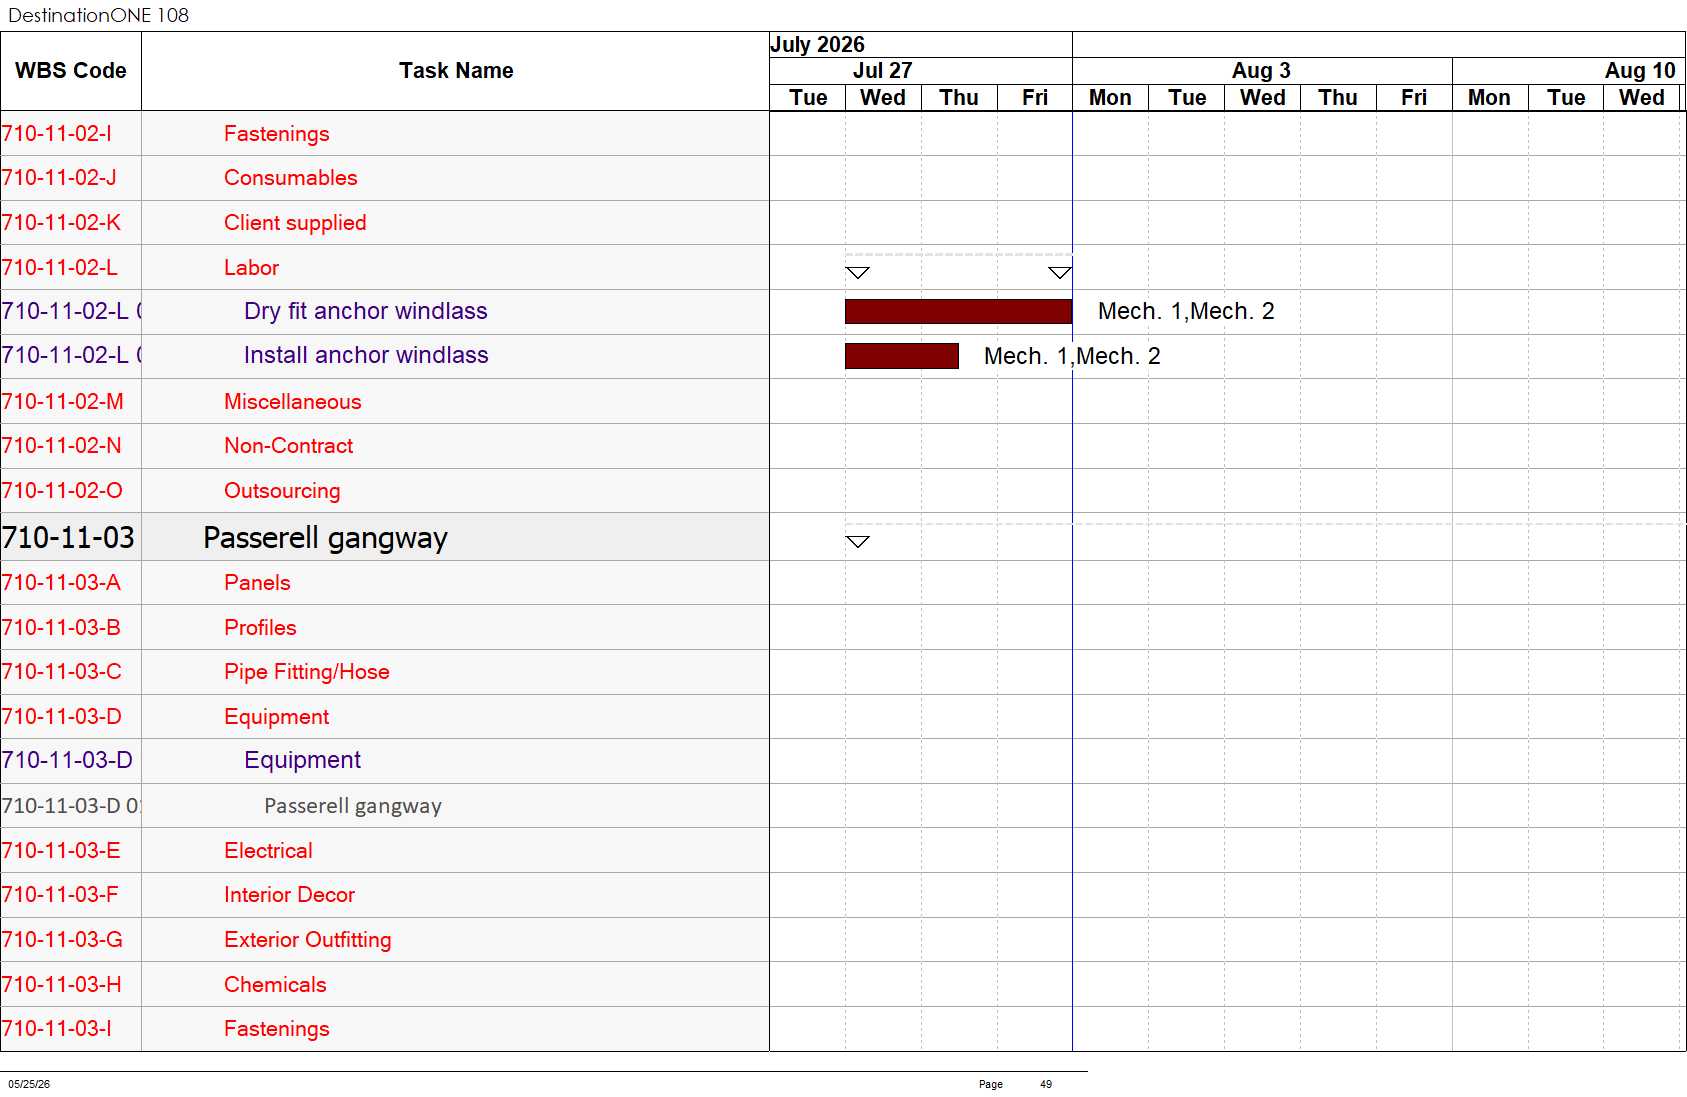Click the gray Passerell gangway subtask
This screenshot has height=1097, width=1687.
tap(352, 806)
